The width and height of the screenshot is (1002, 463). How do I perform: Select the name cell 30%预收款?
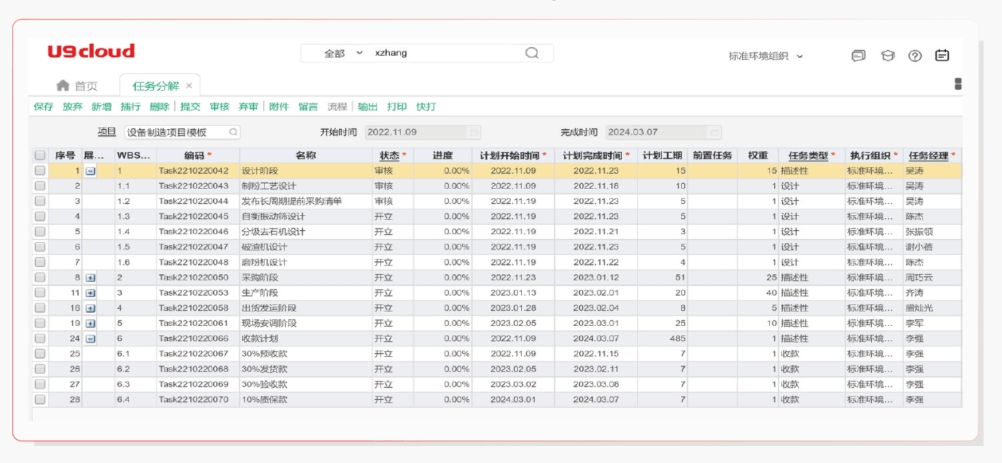[x=306, y=354]
